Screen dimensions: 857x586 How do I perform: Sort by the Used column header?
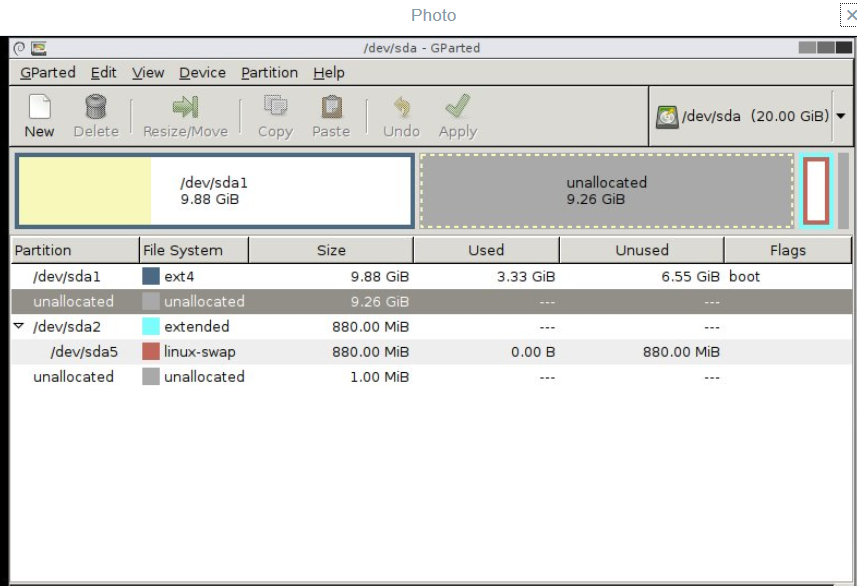(x=486, y=250)
